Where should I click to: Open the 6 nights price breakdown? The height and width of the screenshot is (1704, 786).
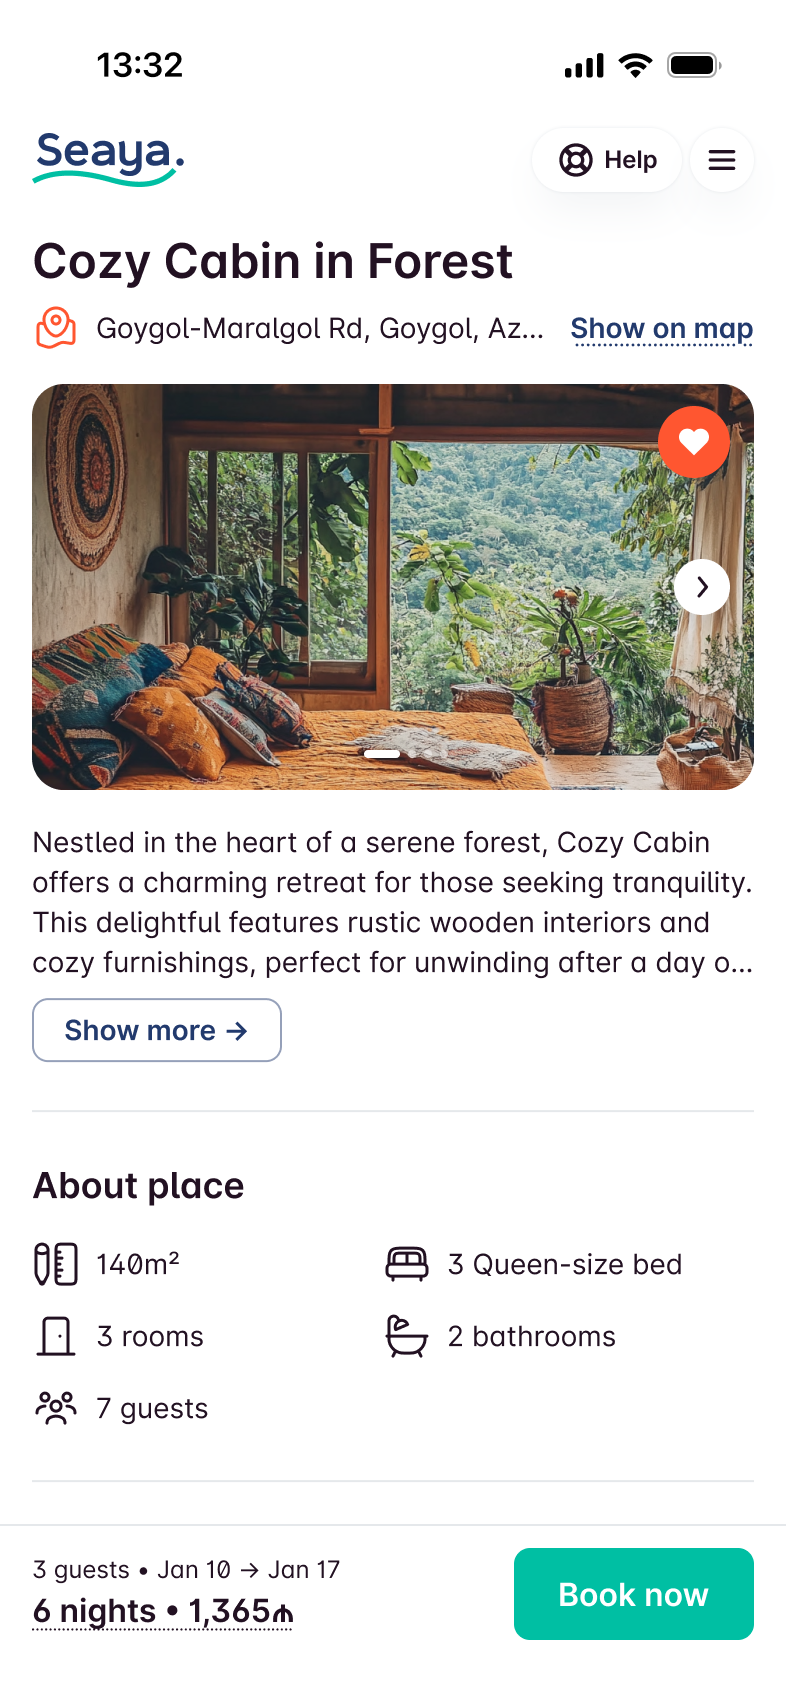(x=162, y=1611)
